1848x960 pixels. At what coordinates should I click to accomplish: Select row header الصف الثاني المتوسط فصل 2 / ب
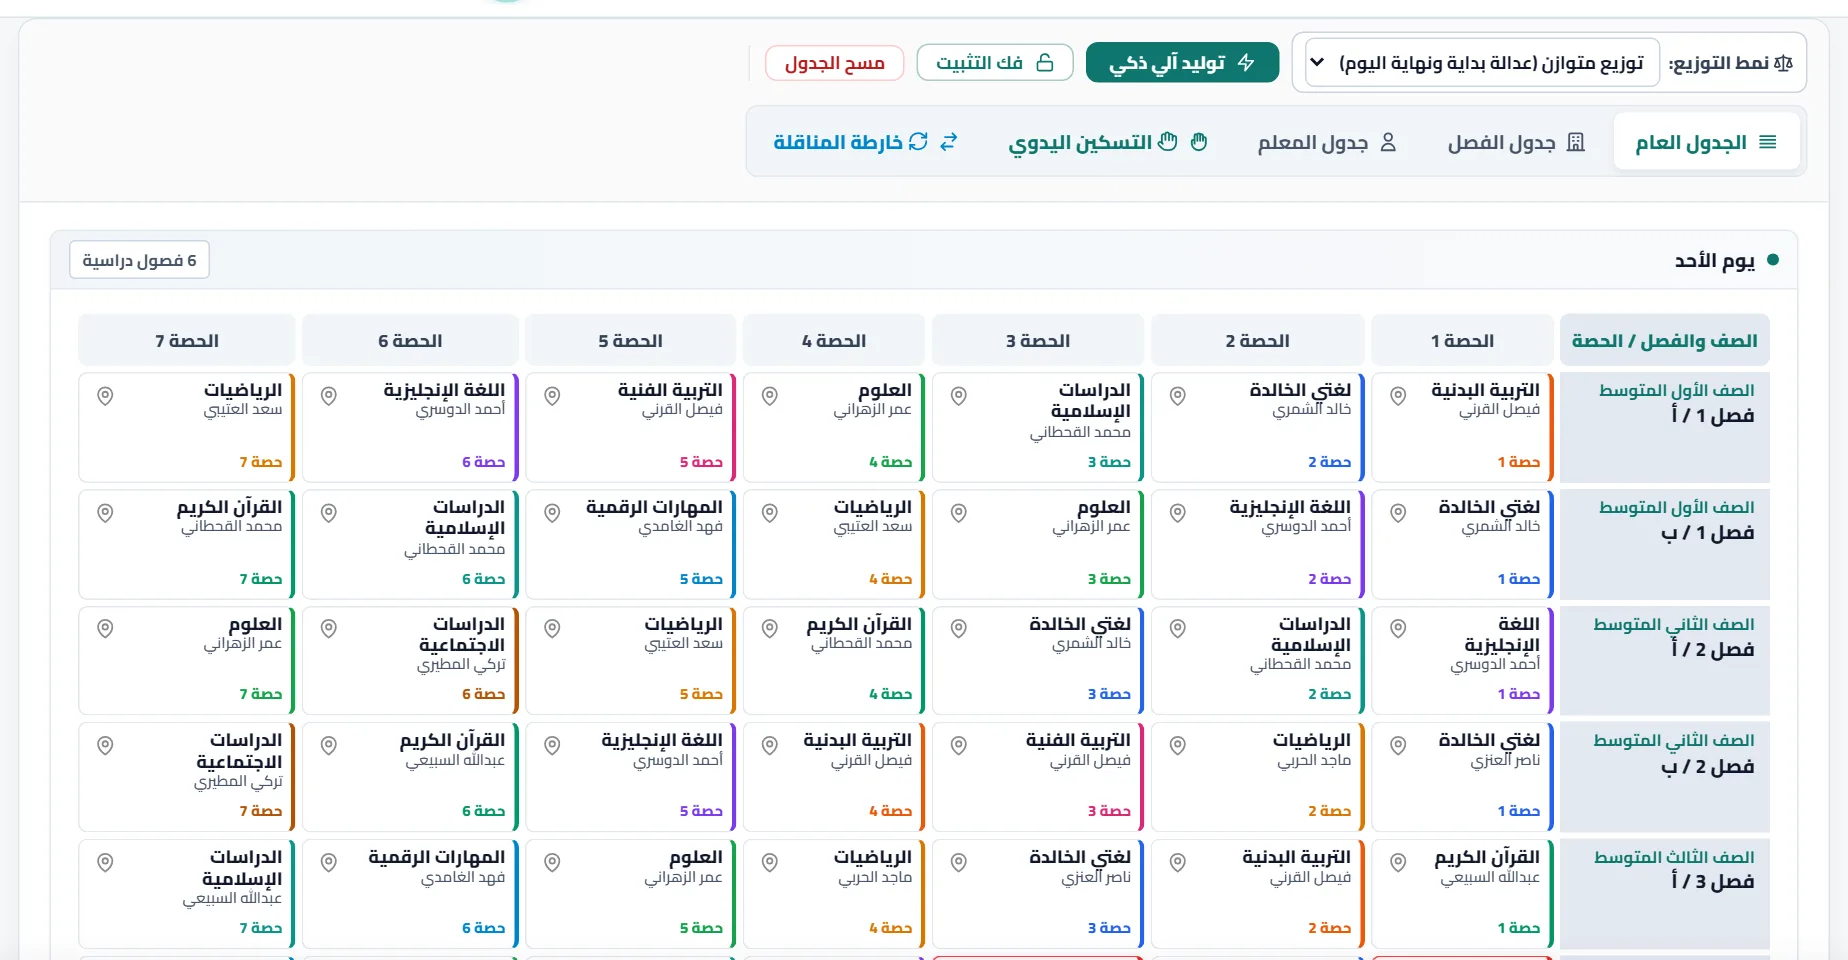pyautogui.click(x=1665, y=777)
